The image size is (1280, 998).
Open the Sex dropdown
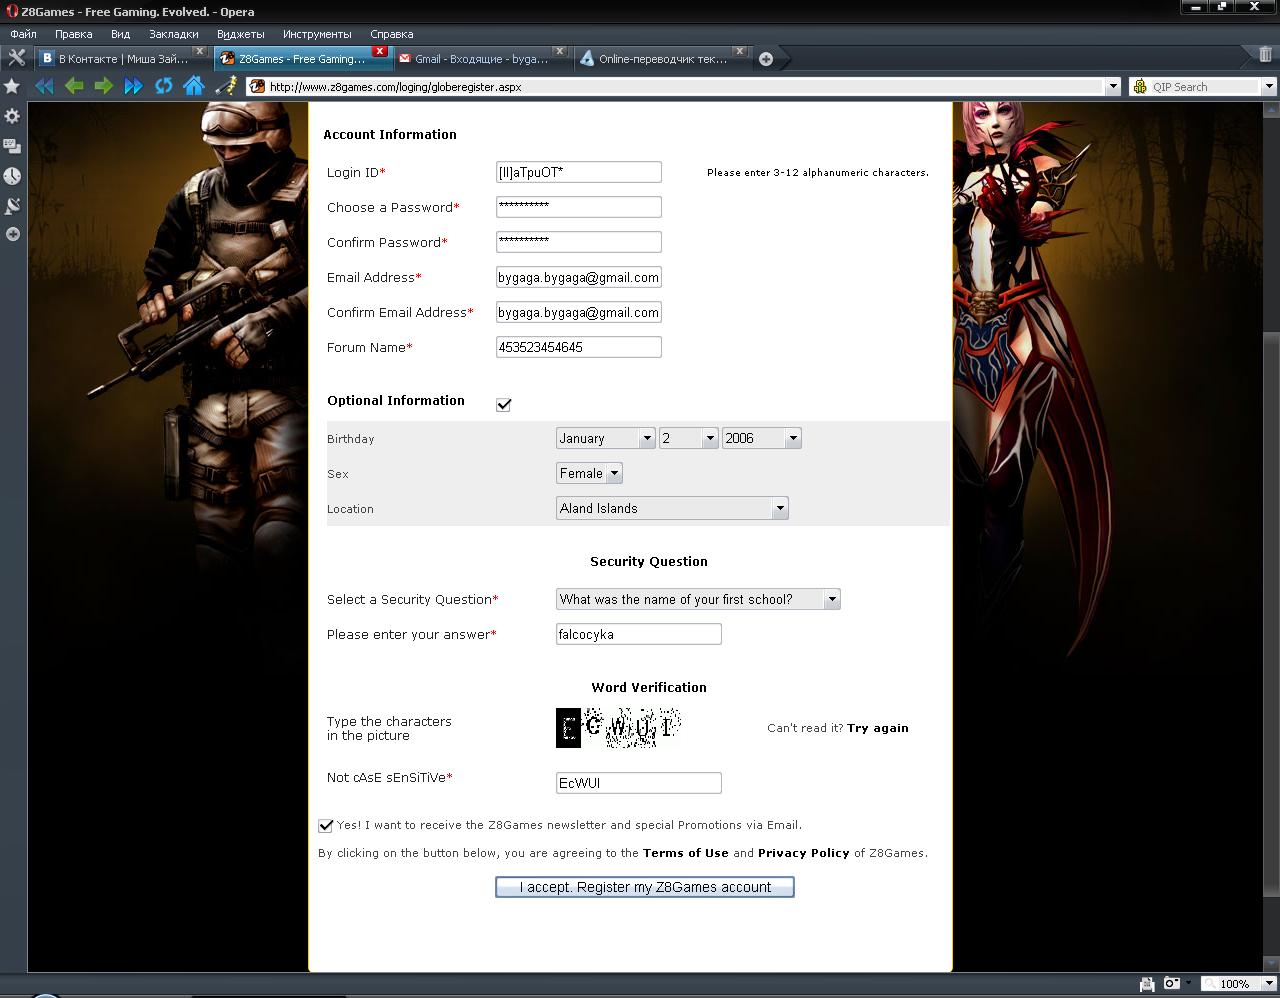tap(589, 473)
